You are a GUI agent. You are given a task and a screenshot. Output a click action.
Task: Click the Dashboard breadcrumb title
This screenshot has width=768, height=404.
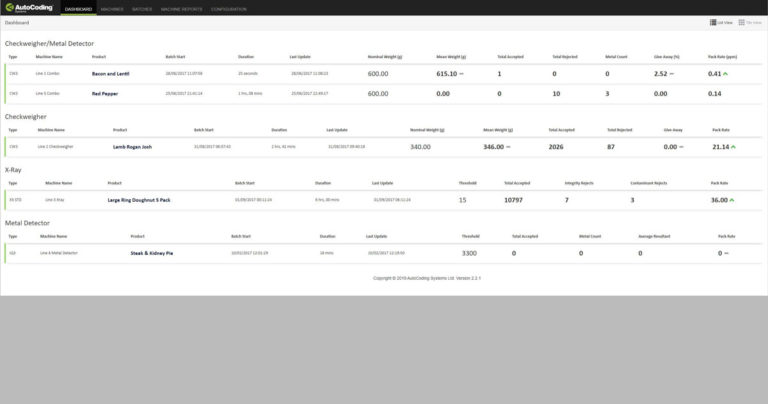(x=17, y=22)
